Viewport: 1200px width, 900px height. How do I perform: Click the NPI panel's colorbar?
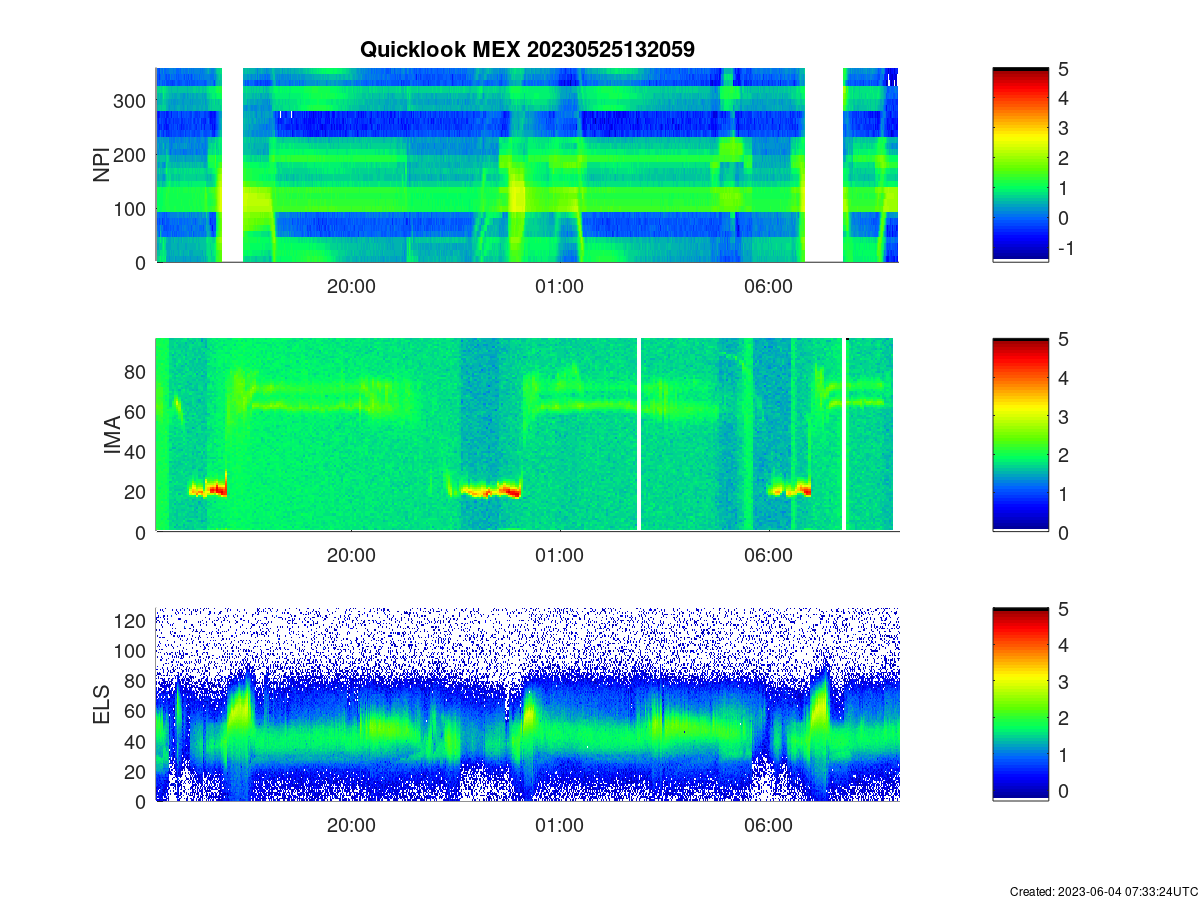point(1020,165)
